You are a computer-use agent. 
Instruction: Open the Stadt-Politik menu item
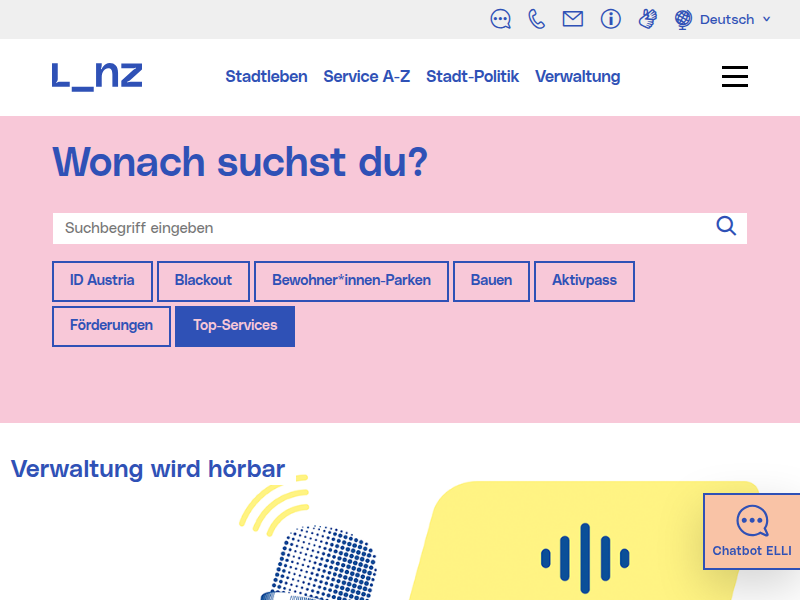click(472, 77)
